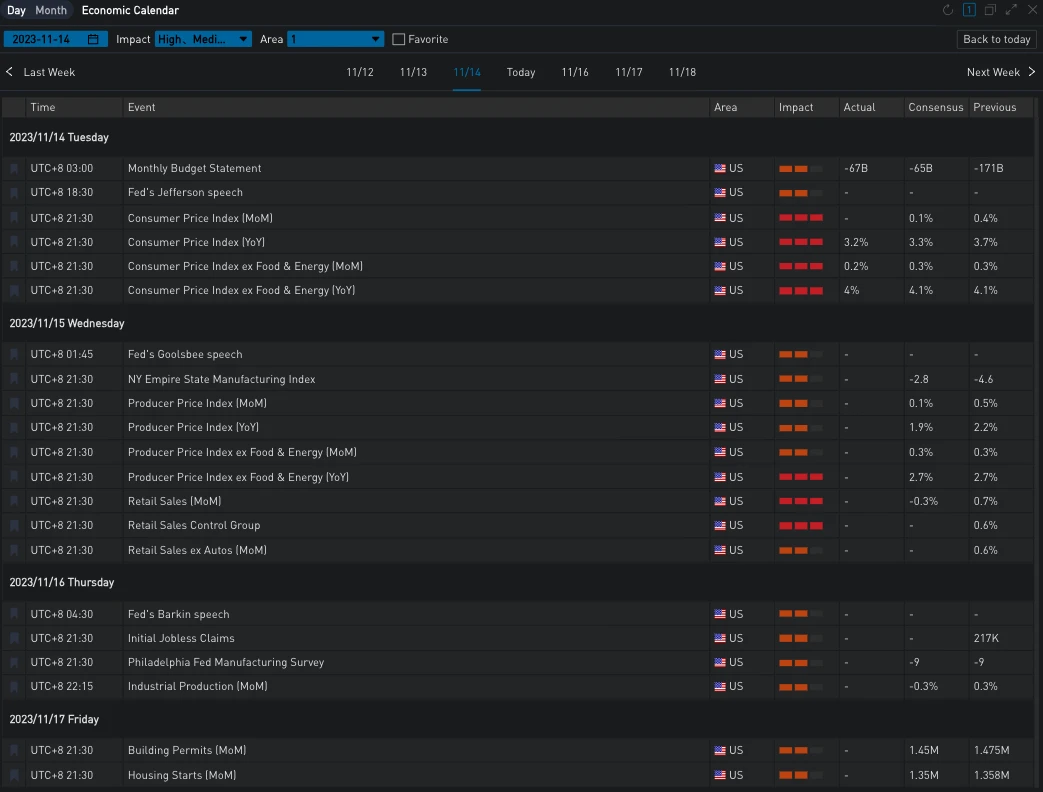Image resolution: width=1043 pixels, height=792 pixels.
Task: Go to Last Week using left chevron
Action: point(10,72)
